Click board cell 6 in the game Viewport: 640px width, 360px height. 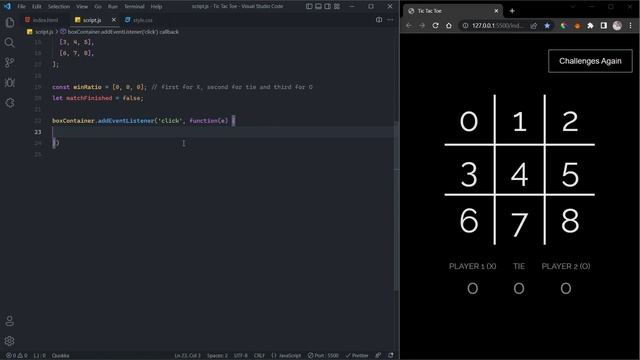[469, 221]
